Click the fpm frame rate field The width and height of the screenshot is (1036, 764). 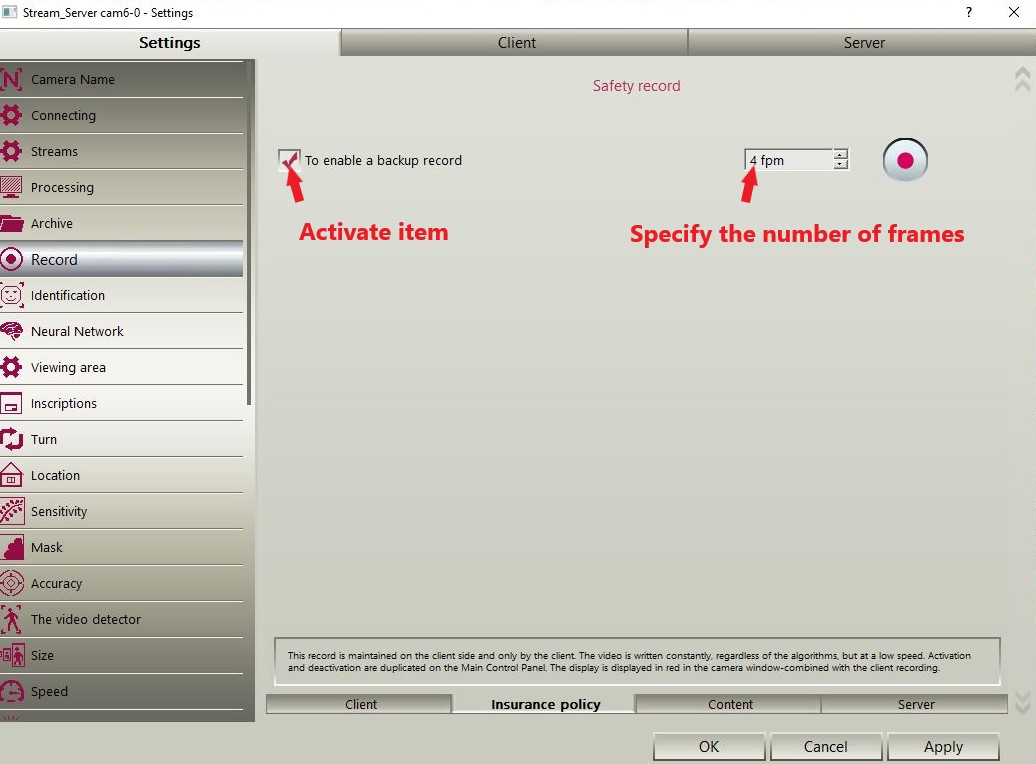[x=789, y=160]
